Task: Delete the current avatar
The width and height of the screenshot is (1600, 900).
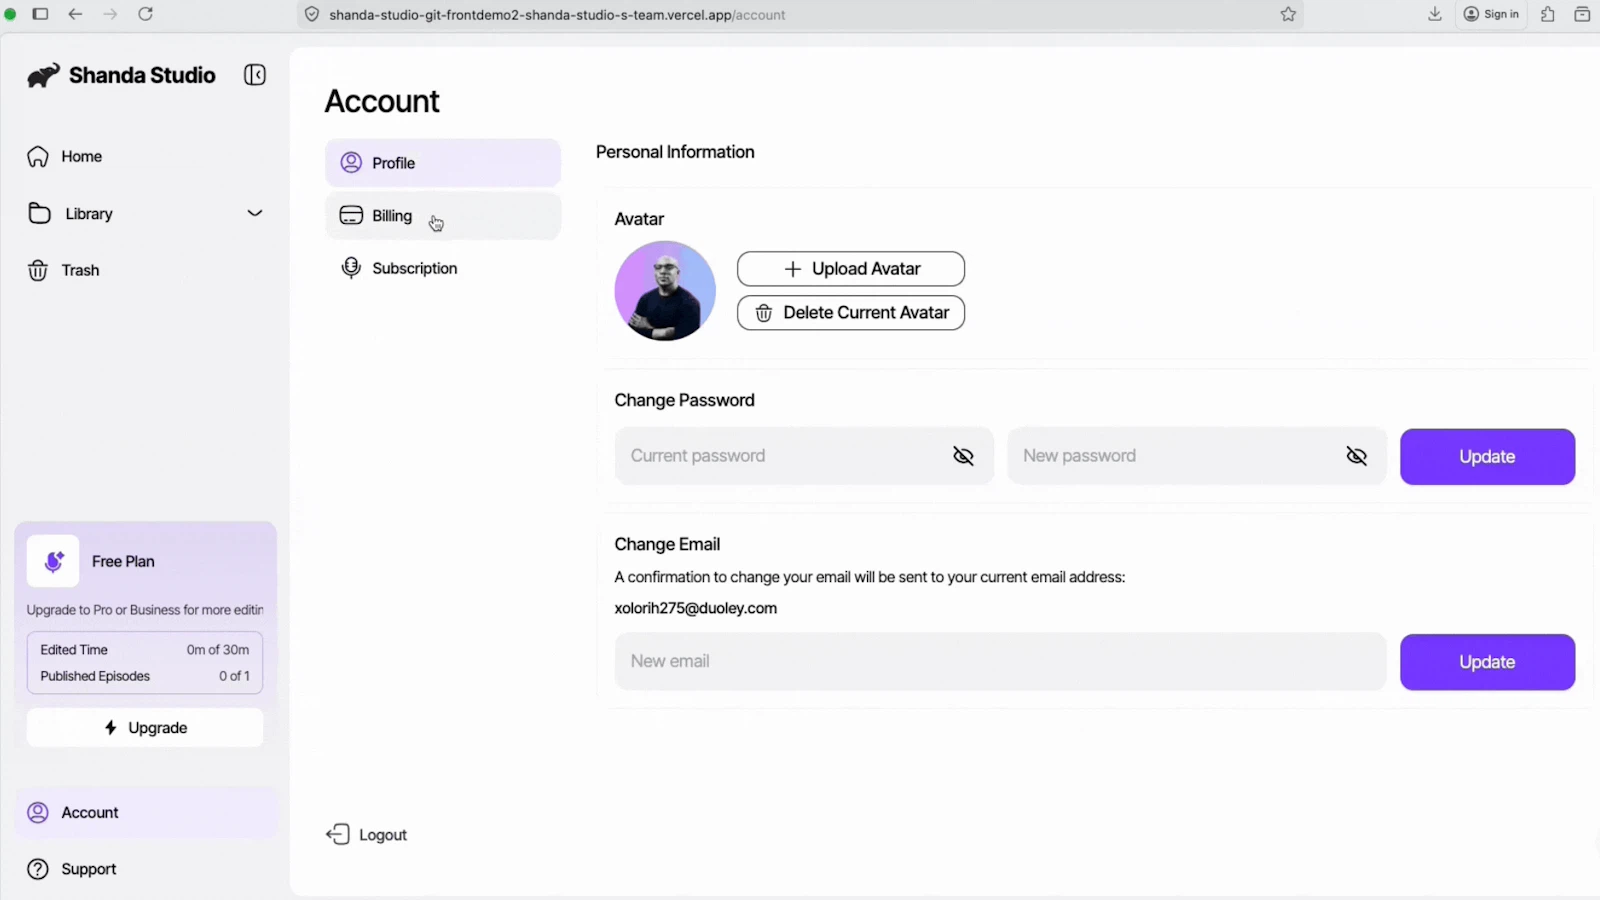Action: (x=850, y=312)
